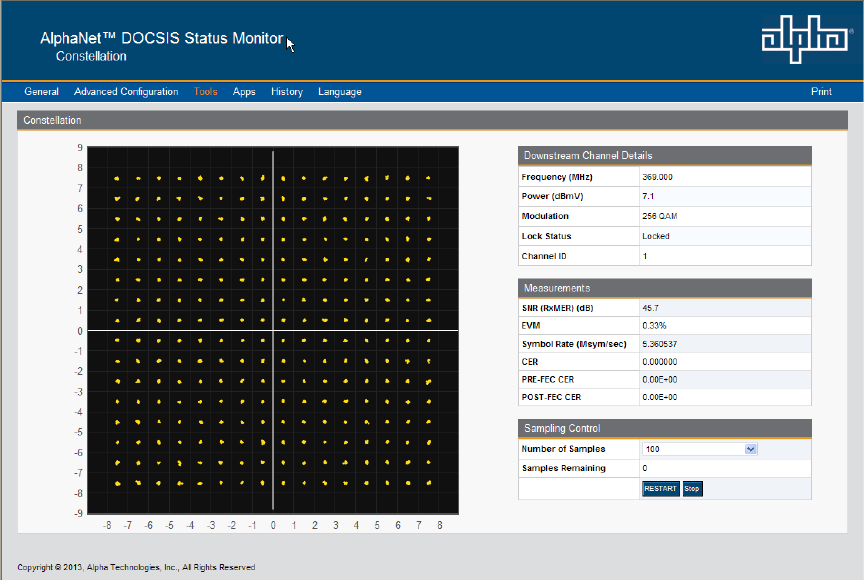864x580 pixels.
Task: Click the Number of Samples label
Action: point(563,449)
